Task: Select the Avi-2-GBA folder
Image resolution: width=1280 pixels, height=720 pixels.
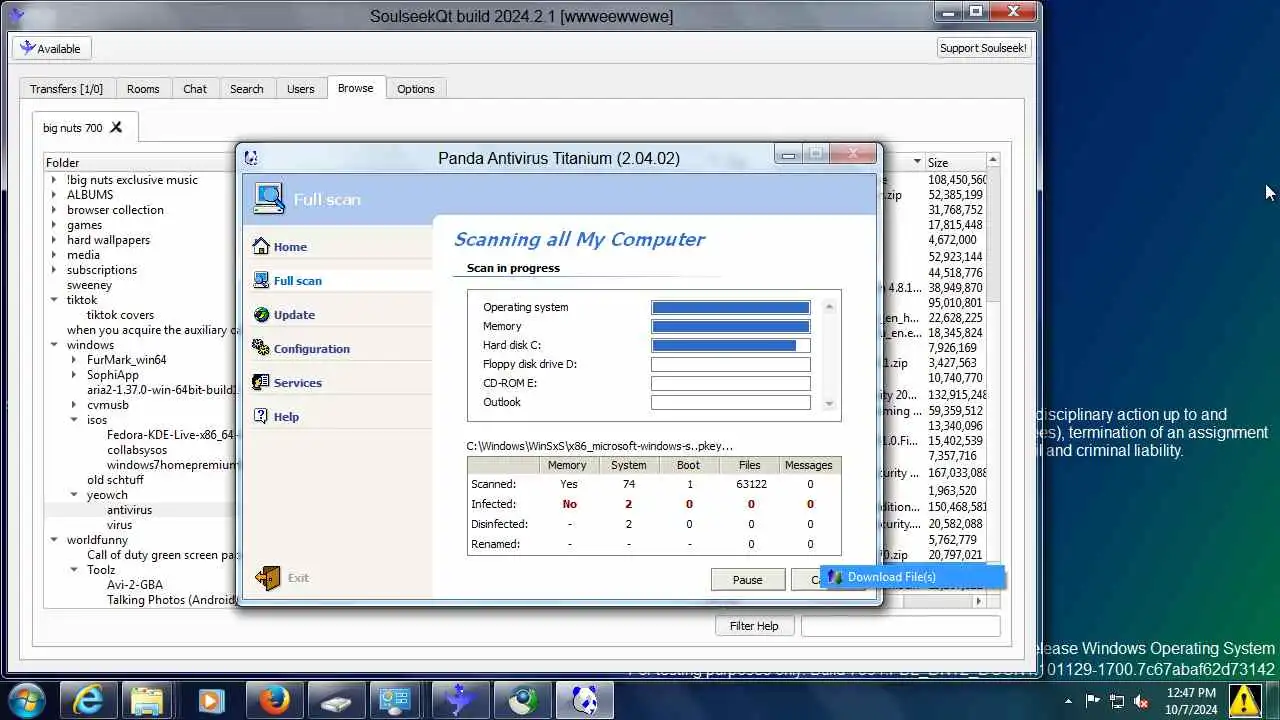Action: tap(134, 585)
